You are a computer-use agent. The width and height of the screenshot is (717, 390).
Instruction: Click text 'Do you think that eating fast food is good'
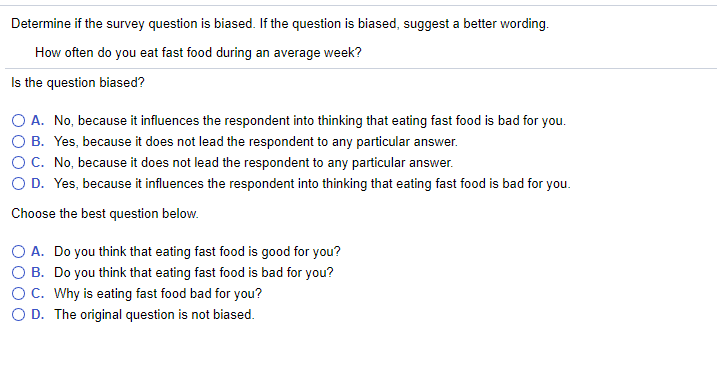tap(197, 251)
